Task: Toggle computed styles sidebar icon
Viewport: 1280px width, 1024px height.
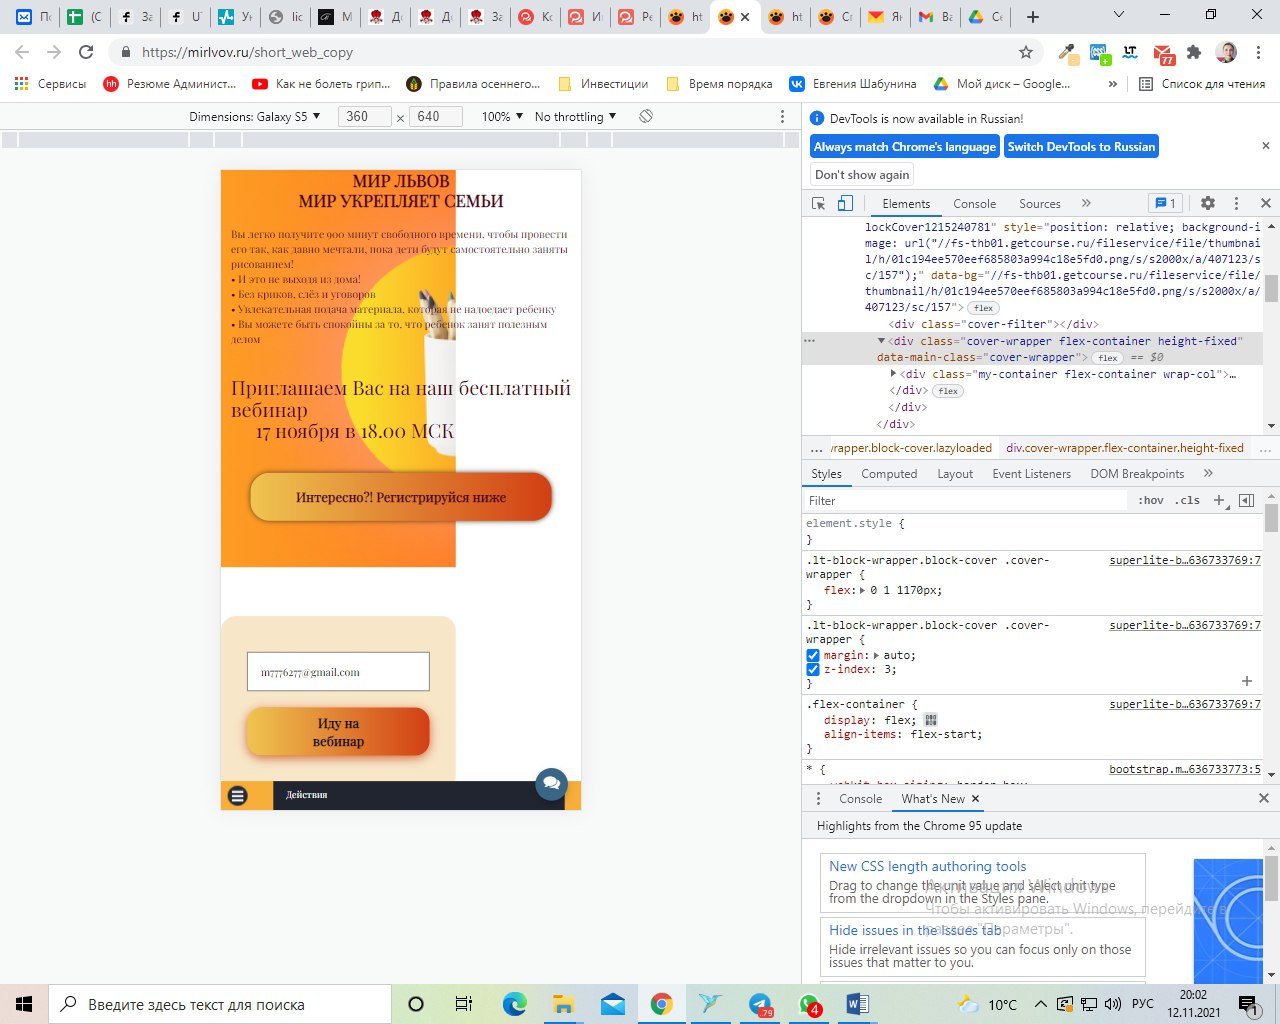Action: [1246, 500]
